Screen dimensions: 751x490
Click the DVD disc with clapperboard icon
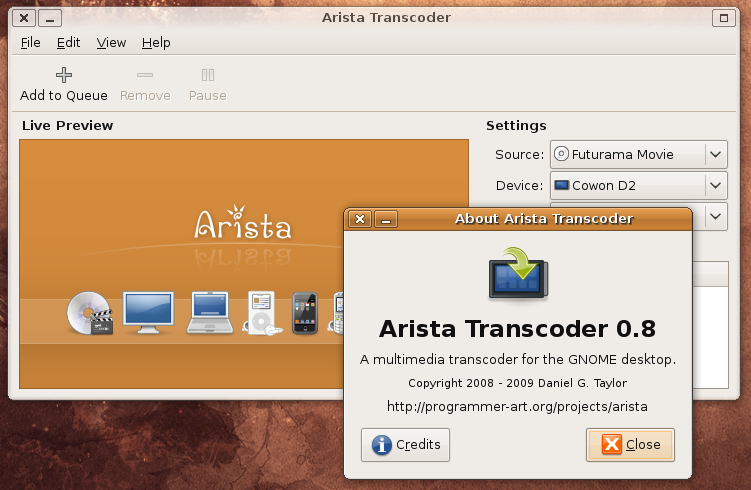(90, 313)
